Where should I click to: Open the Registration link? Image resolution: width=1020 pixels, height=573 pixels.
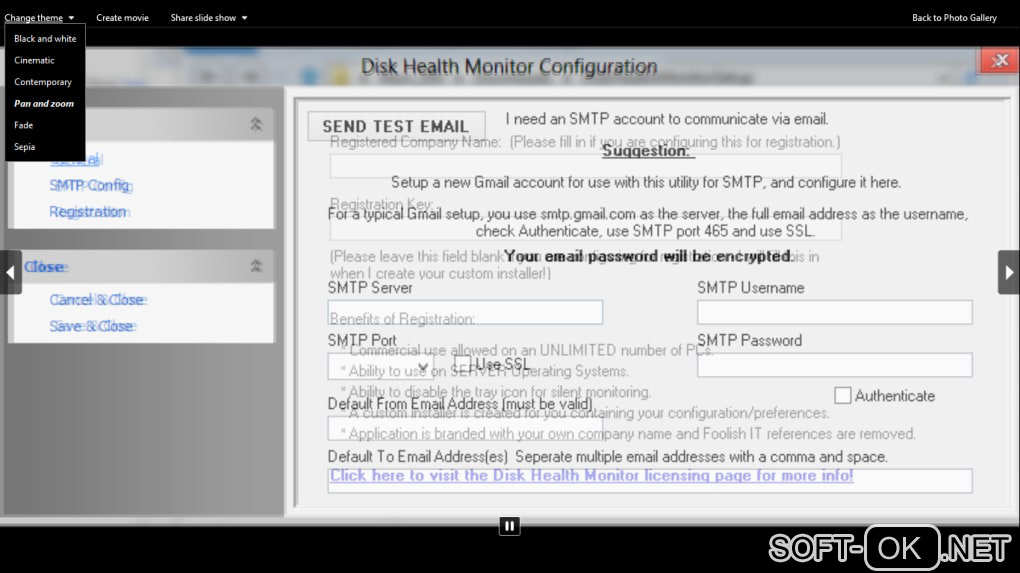point(88,211)
